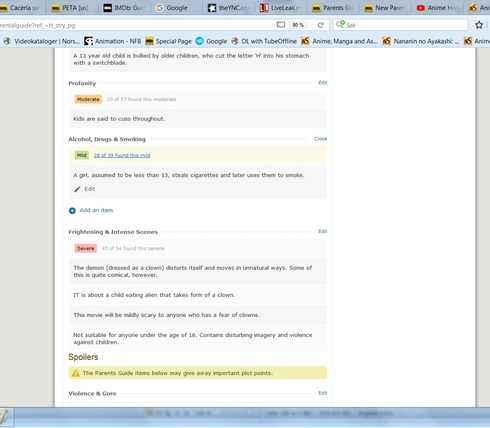Open the Parents Guide tab
The width and height of the screenshot is (490, 428).
click(x=332, y=8)
